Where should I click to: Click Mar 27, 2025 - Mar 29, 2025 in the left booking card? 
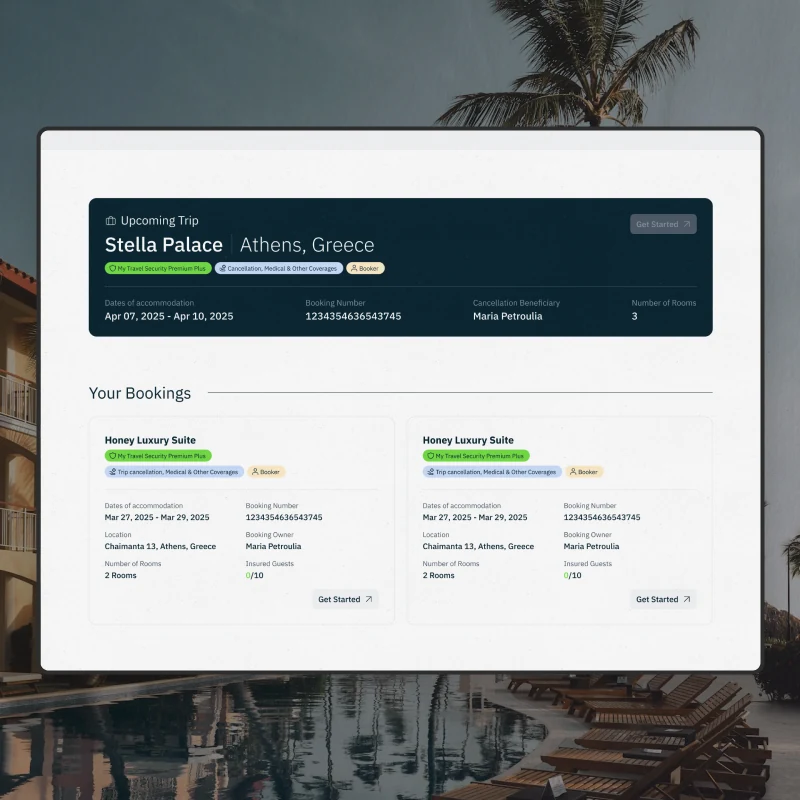click(x=157, y=517)
